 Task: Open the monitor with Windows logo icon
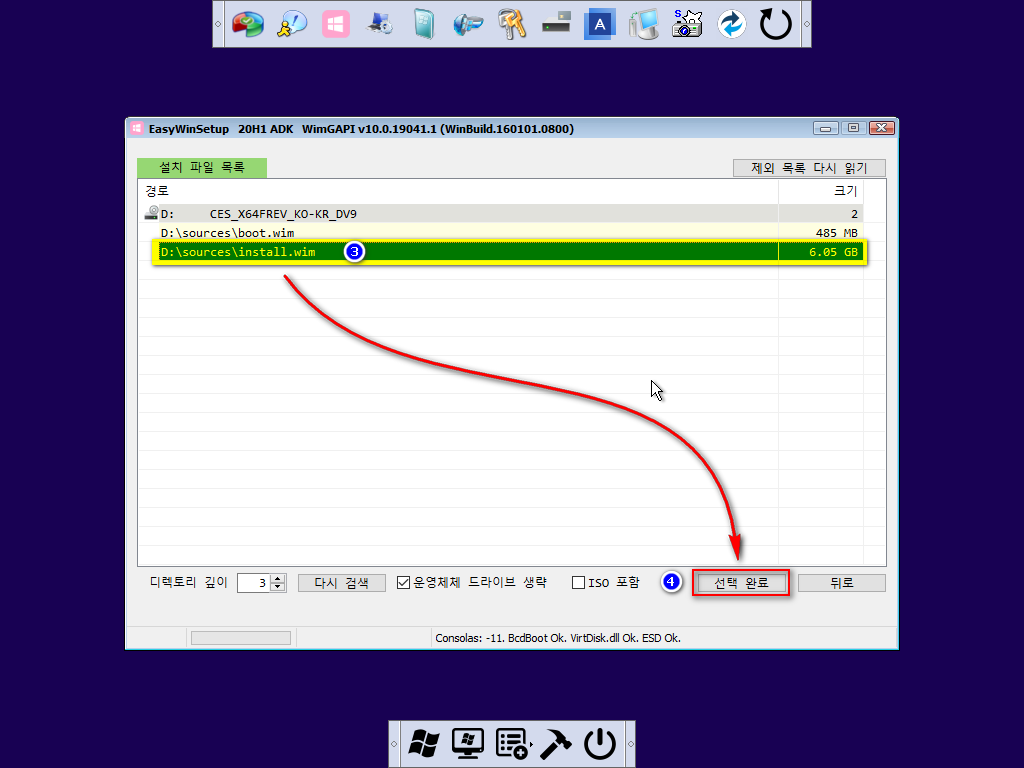(x=468, y=743)
